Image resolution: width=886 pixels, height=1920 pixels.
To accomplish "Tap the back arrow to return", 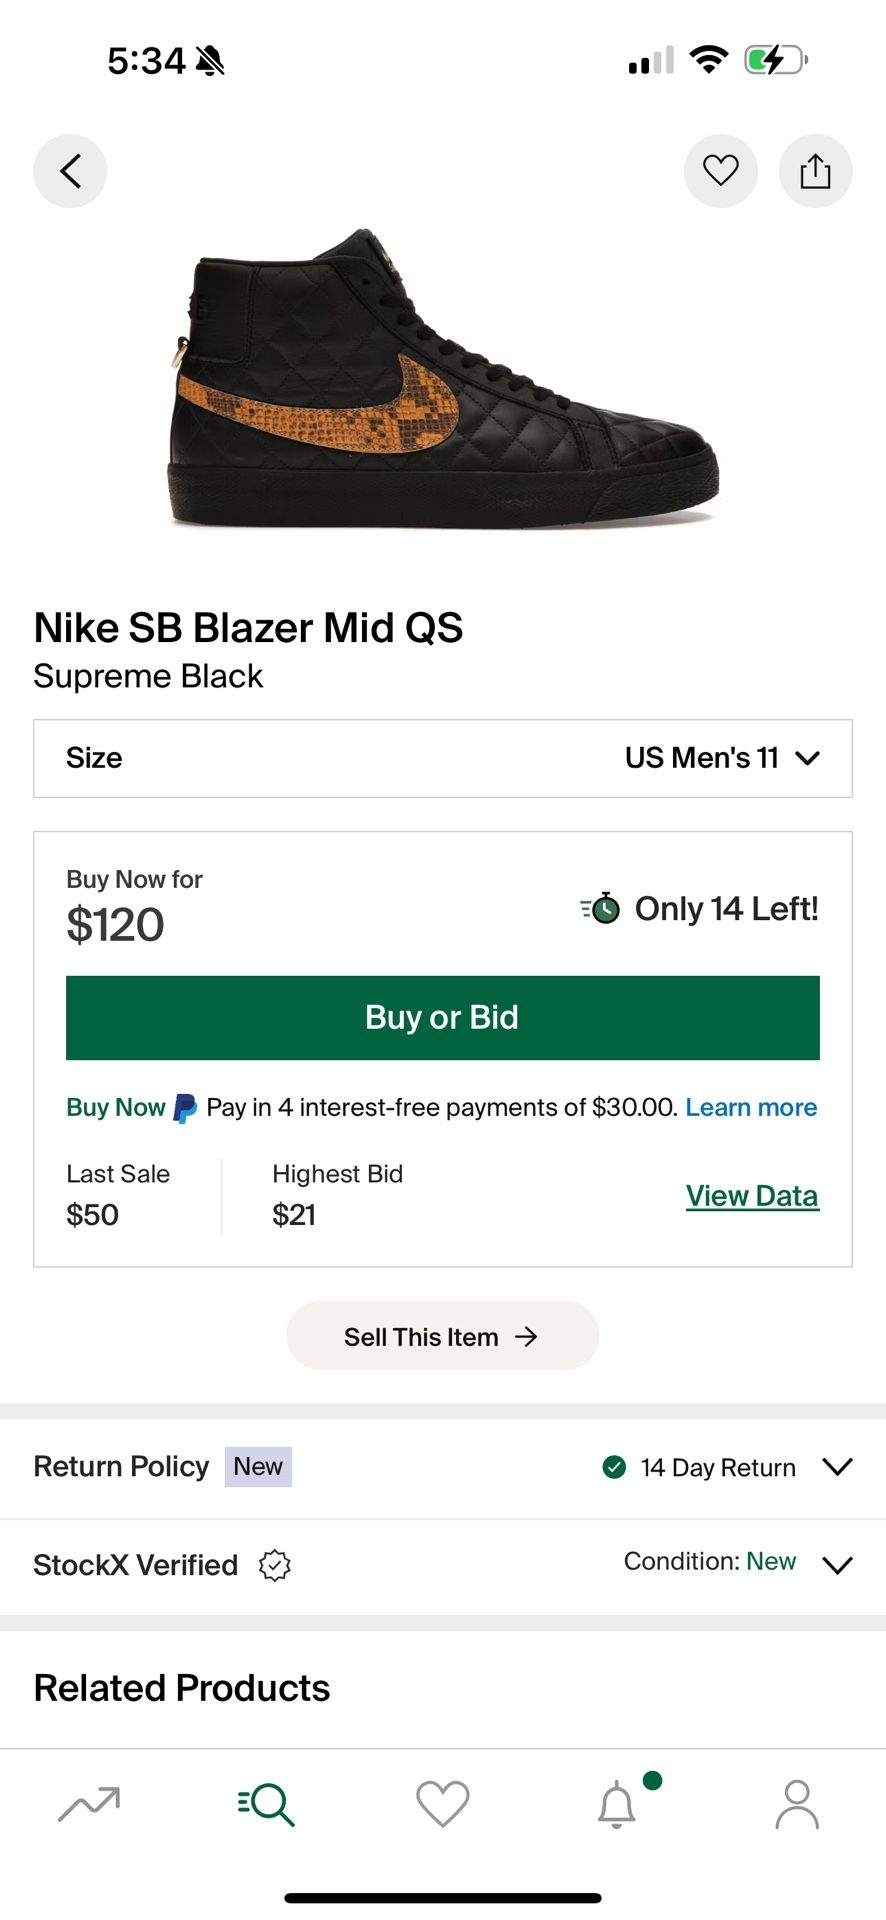I will pyautogui.click(x=70, y=170).
